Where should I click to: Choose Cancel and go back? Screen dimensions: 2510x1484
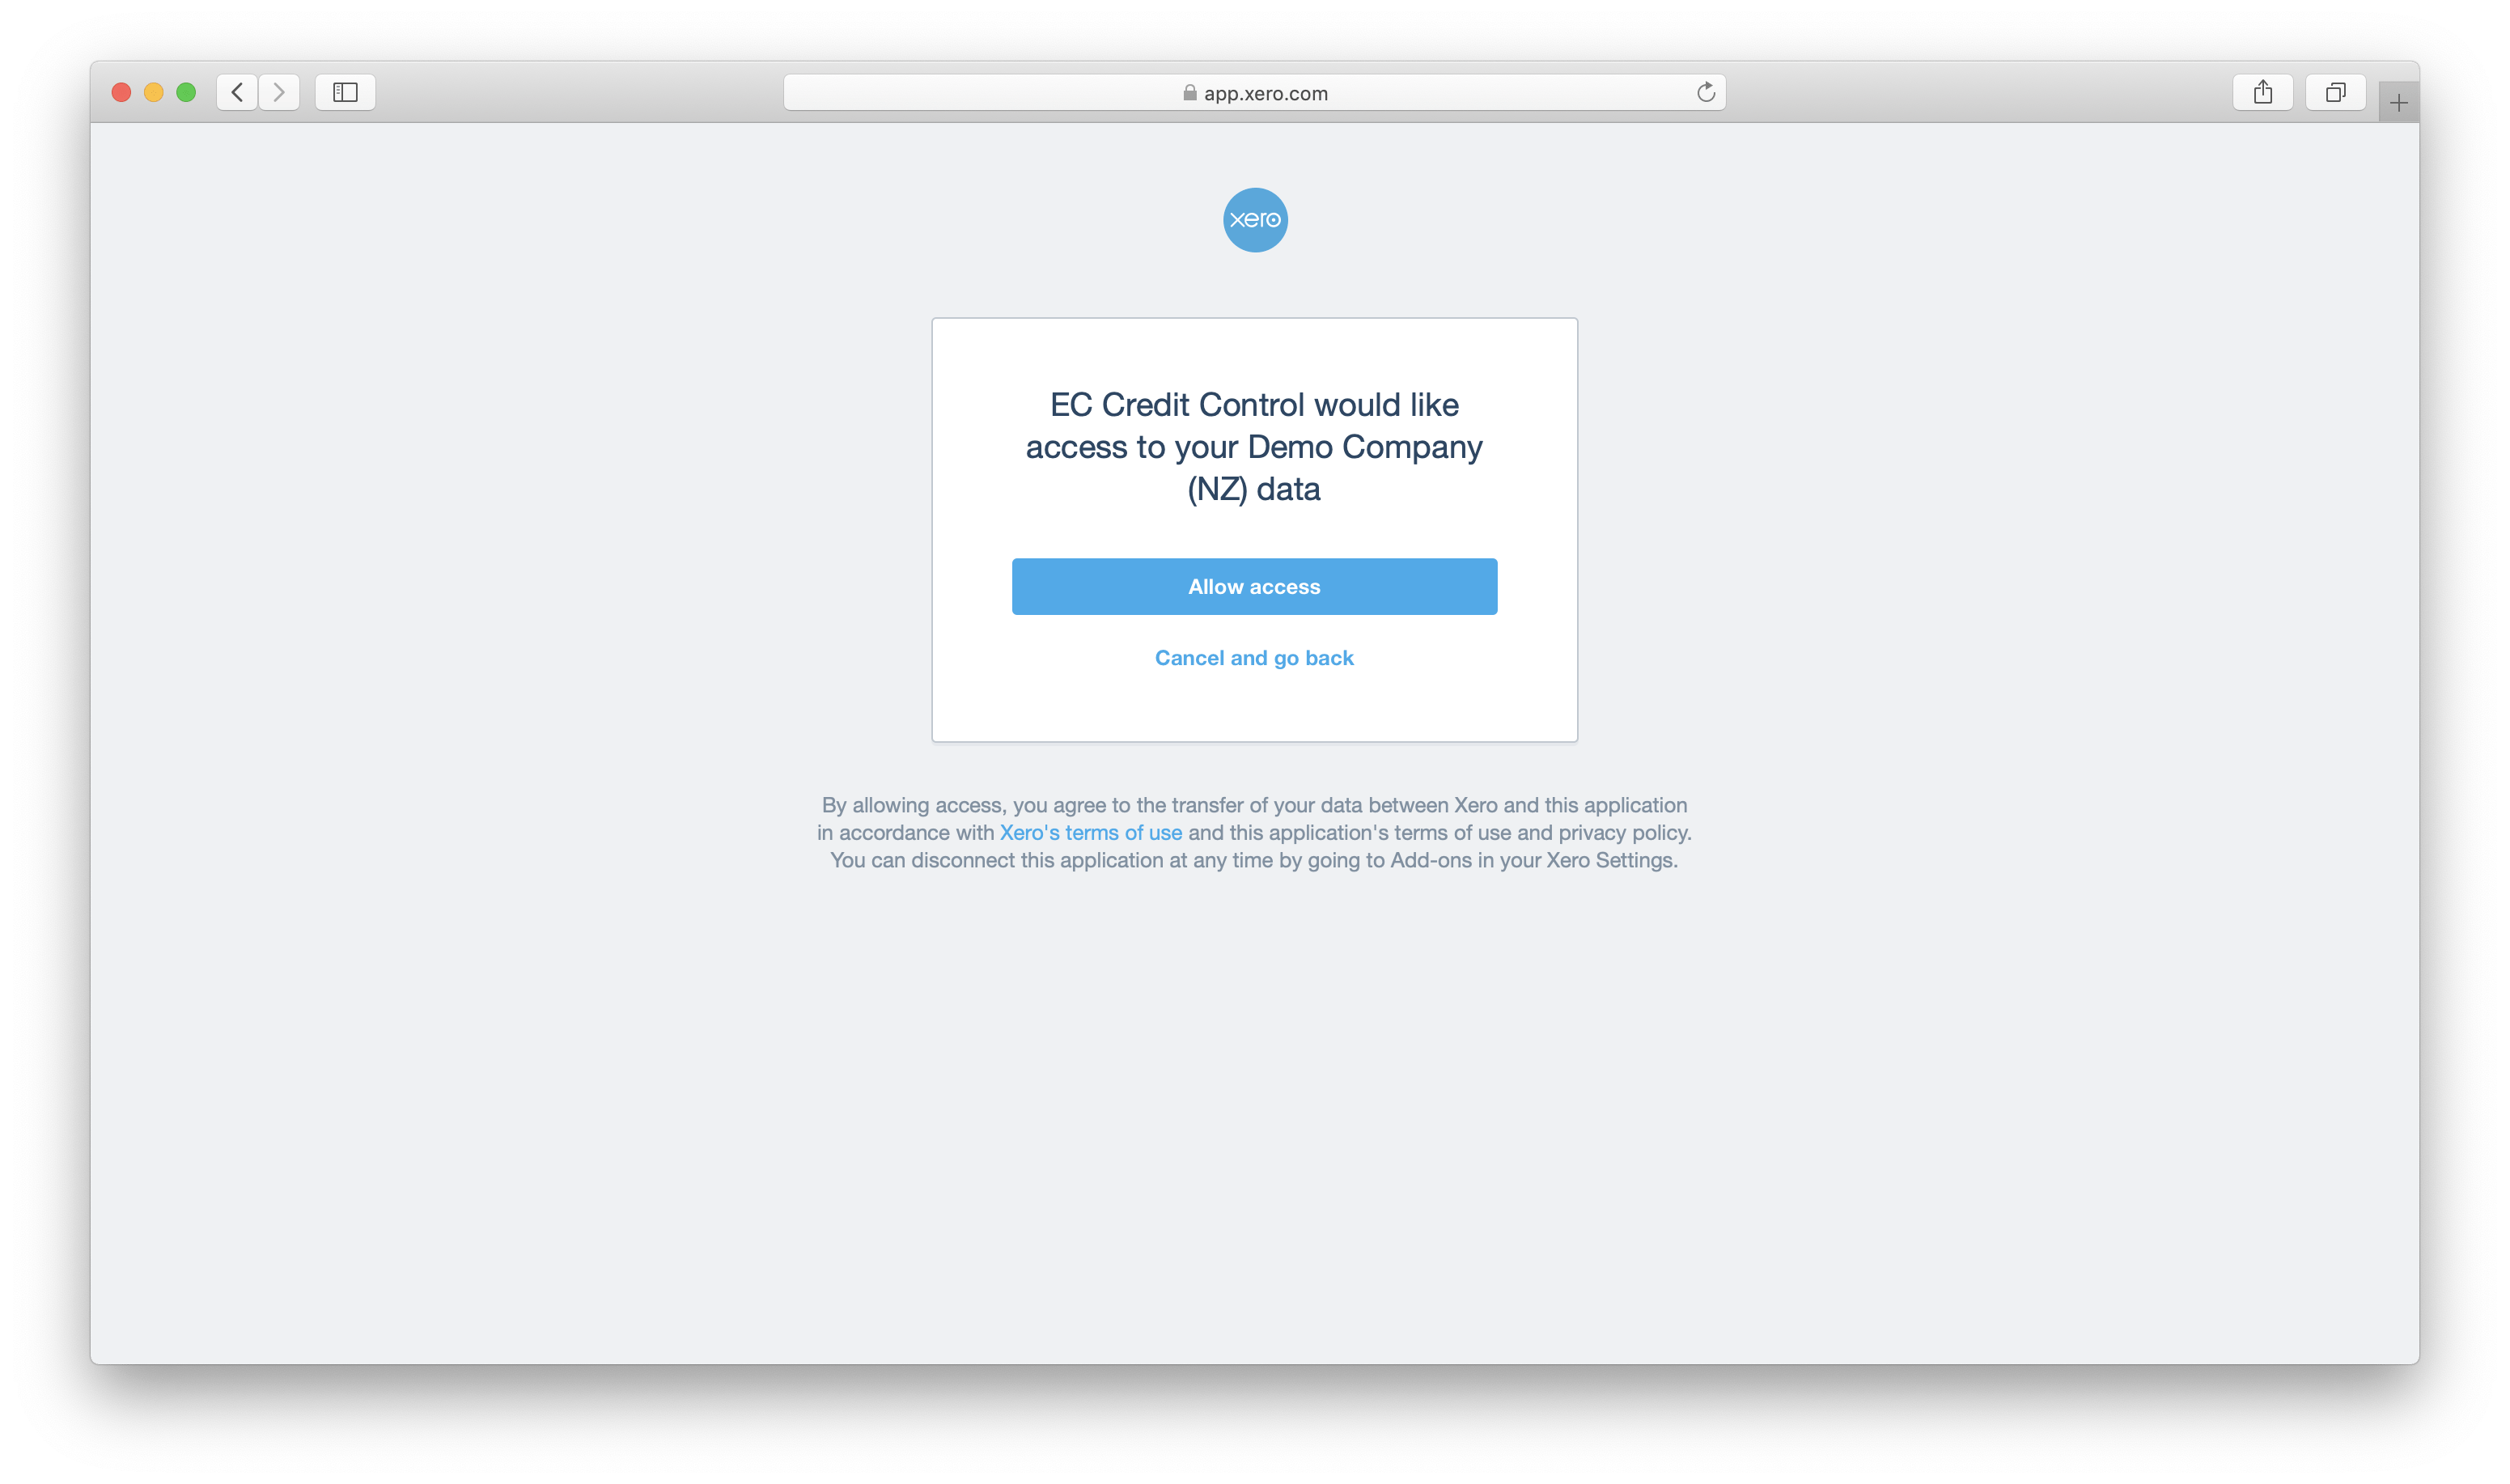click(x=1254, y=658)
